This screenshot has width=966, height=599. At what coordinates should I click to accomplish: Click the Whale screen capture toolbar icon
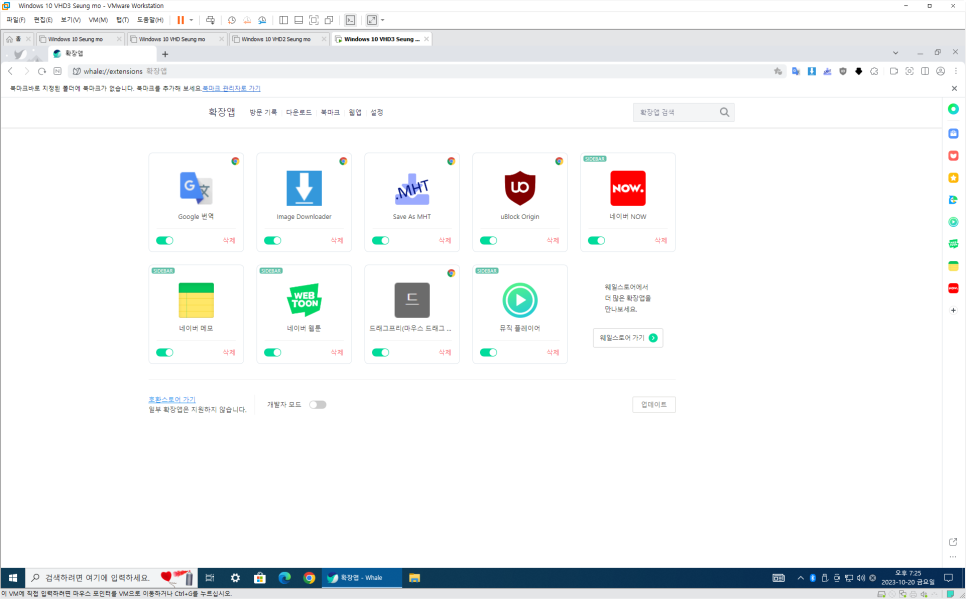(909, 71)
